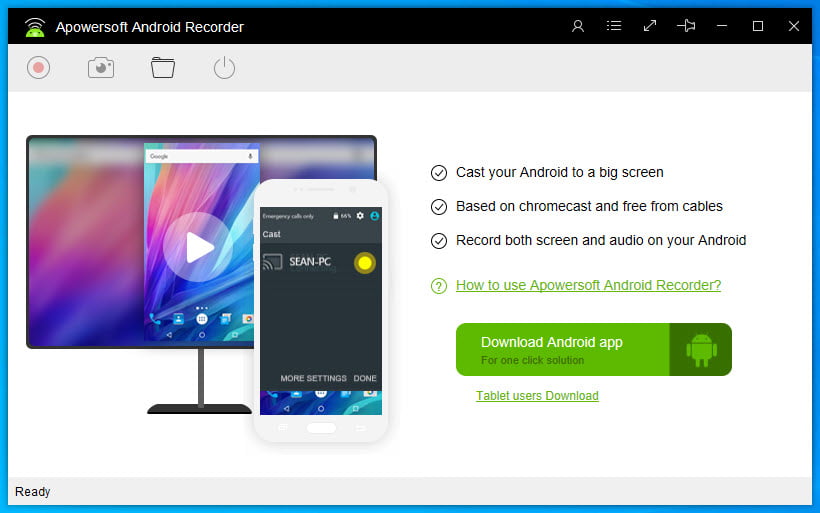Click the power disconnect icon
This screenshot has height=513, width=820.
(224, 68)
